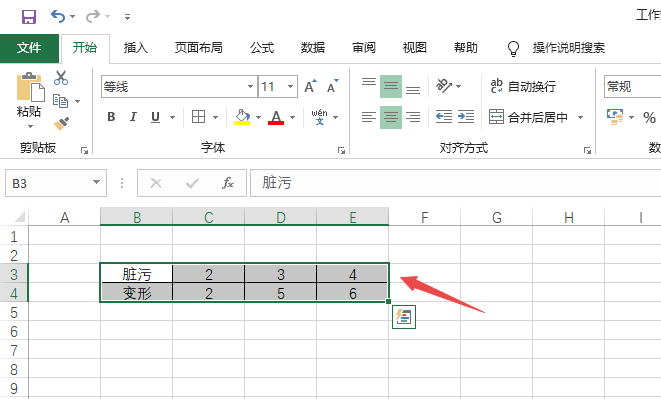The width and height of the screenshot is (661, 399).
Task: Click the Save icon in quick access toolbar
Action: (x=29, y=17)
